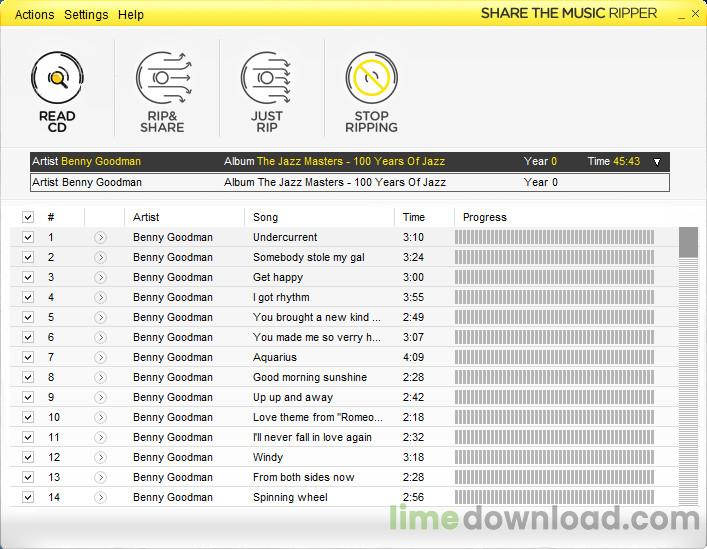Click the # track number column header

coord(51,217)
